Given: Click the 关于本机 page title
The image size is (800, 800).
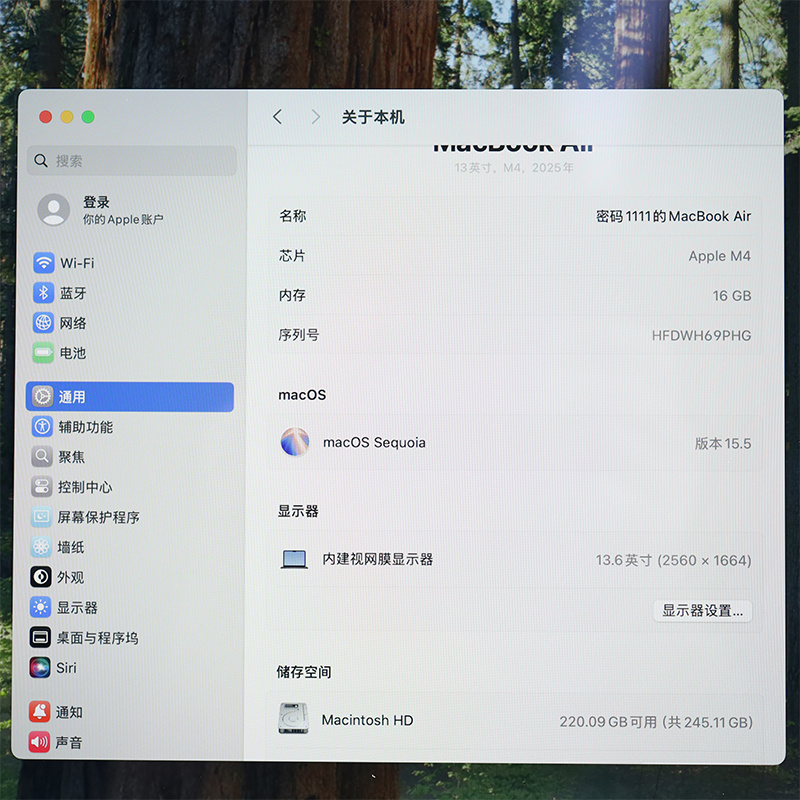Looking at the screenshot, I should click(x=373, y=117).
